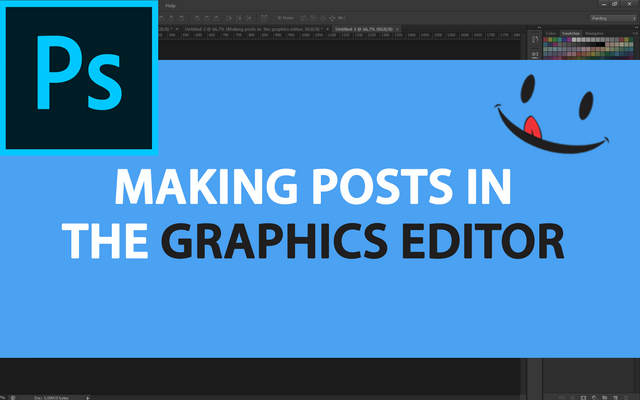The height and width of the screenshot is (400, 640).
Task: Minimize the Photoshop window
Action: (604, 4)
